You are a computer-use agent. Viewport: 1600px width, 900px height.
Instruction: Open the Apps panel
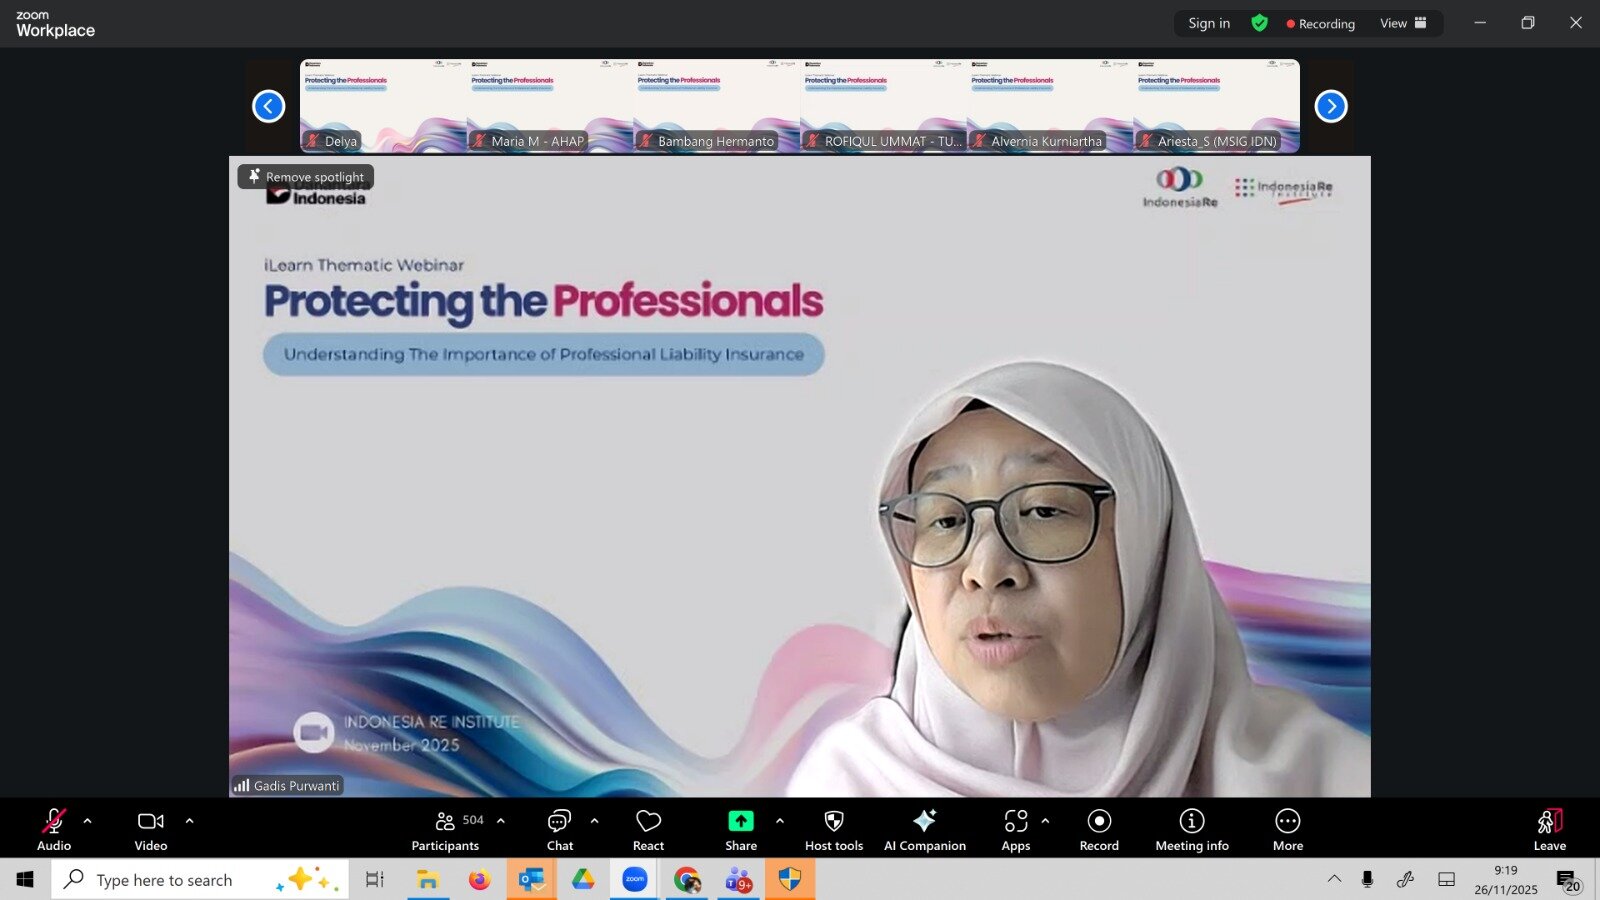(x=1015, y=829)
